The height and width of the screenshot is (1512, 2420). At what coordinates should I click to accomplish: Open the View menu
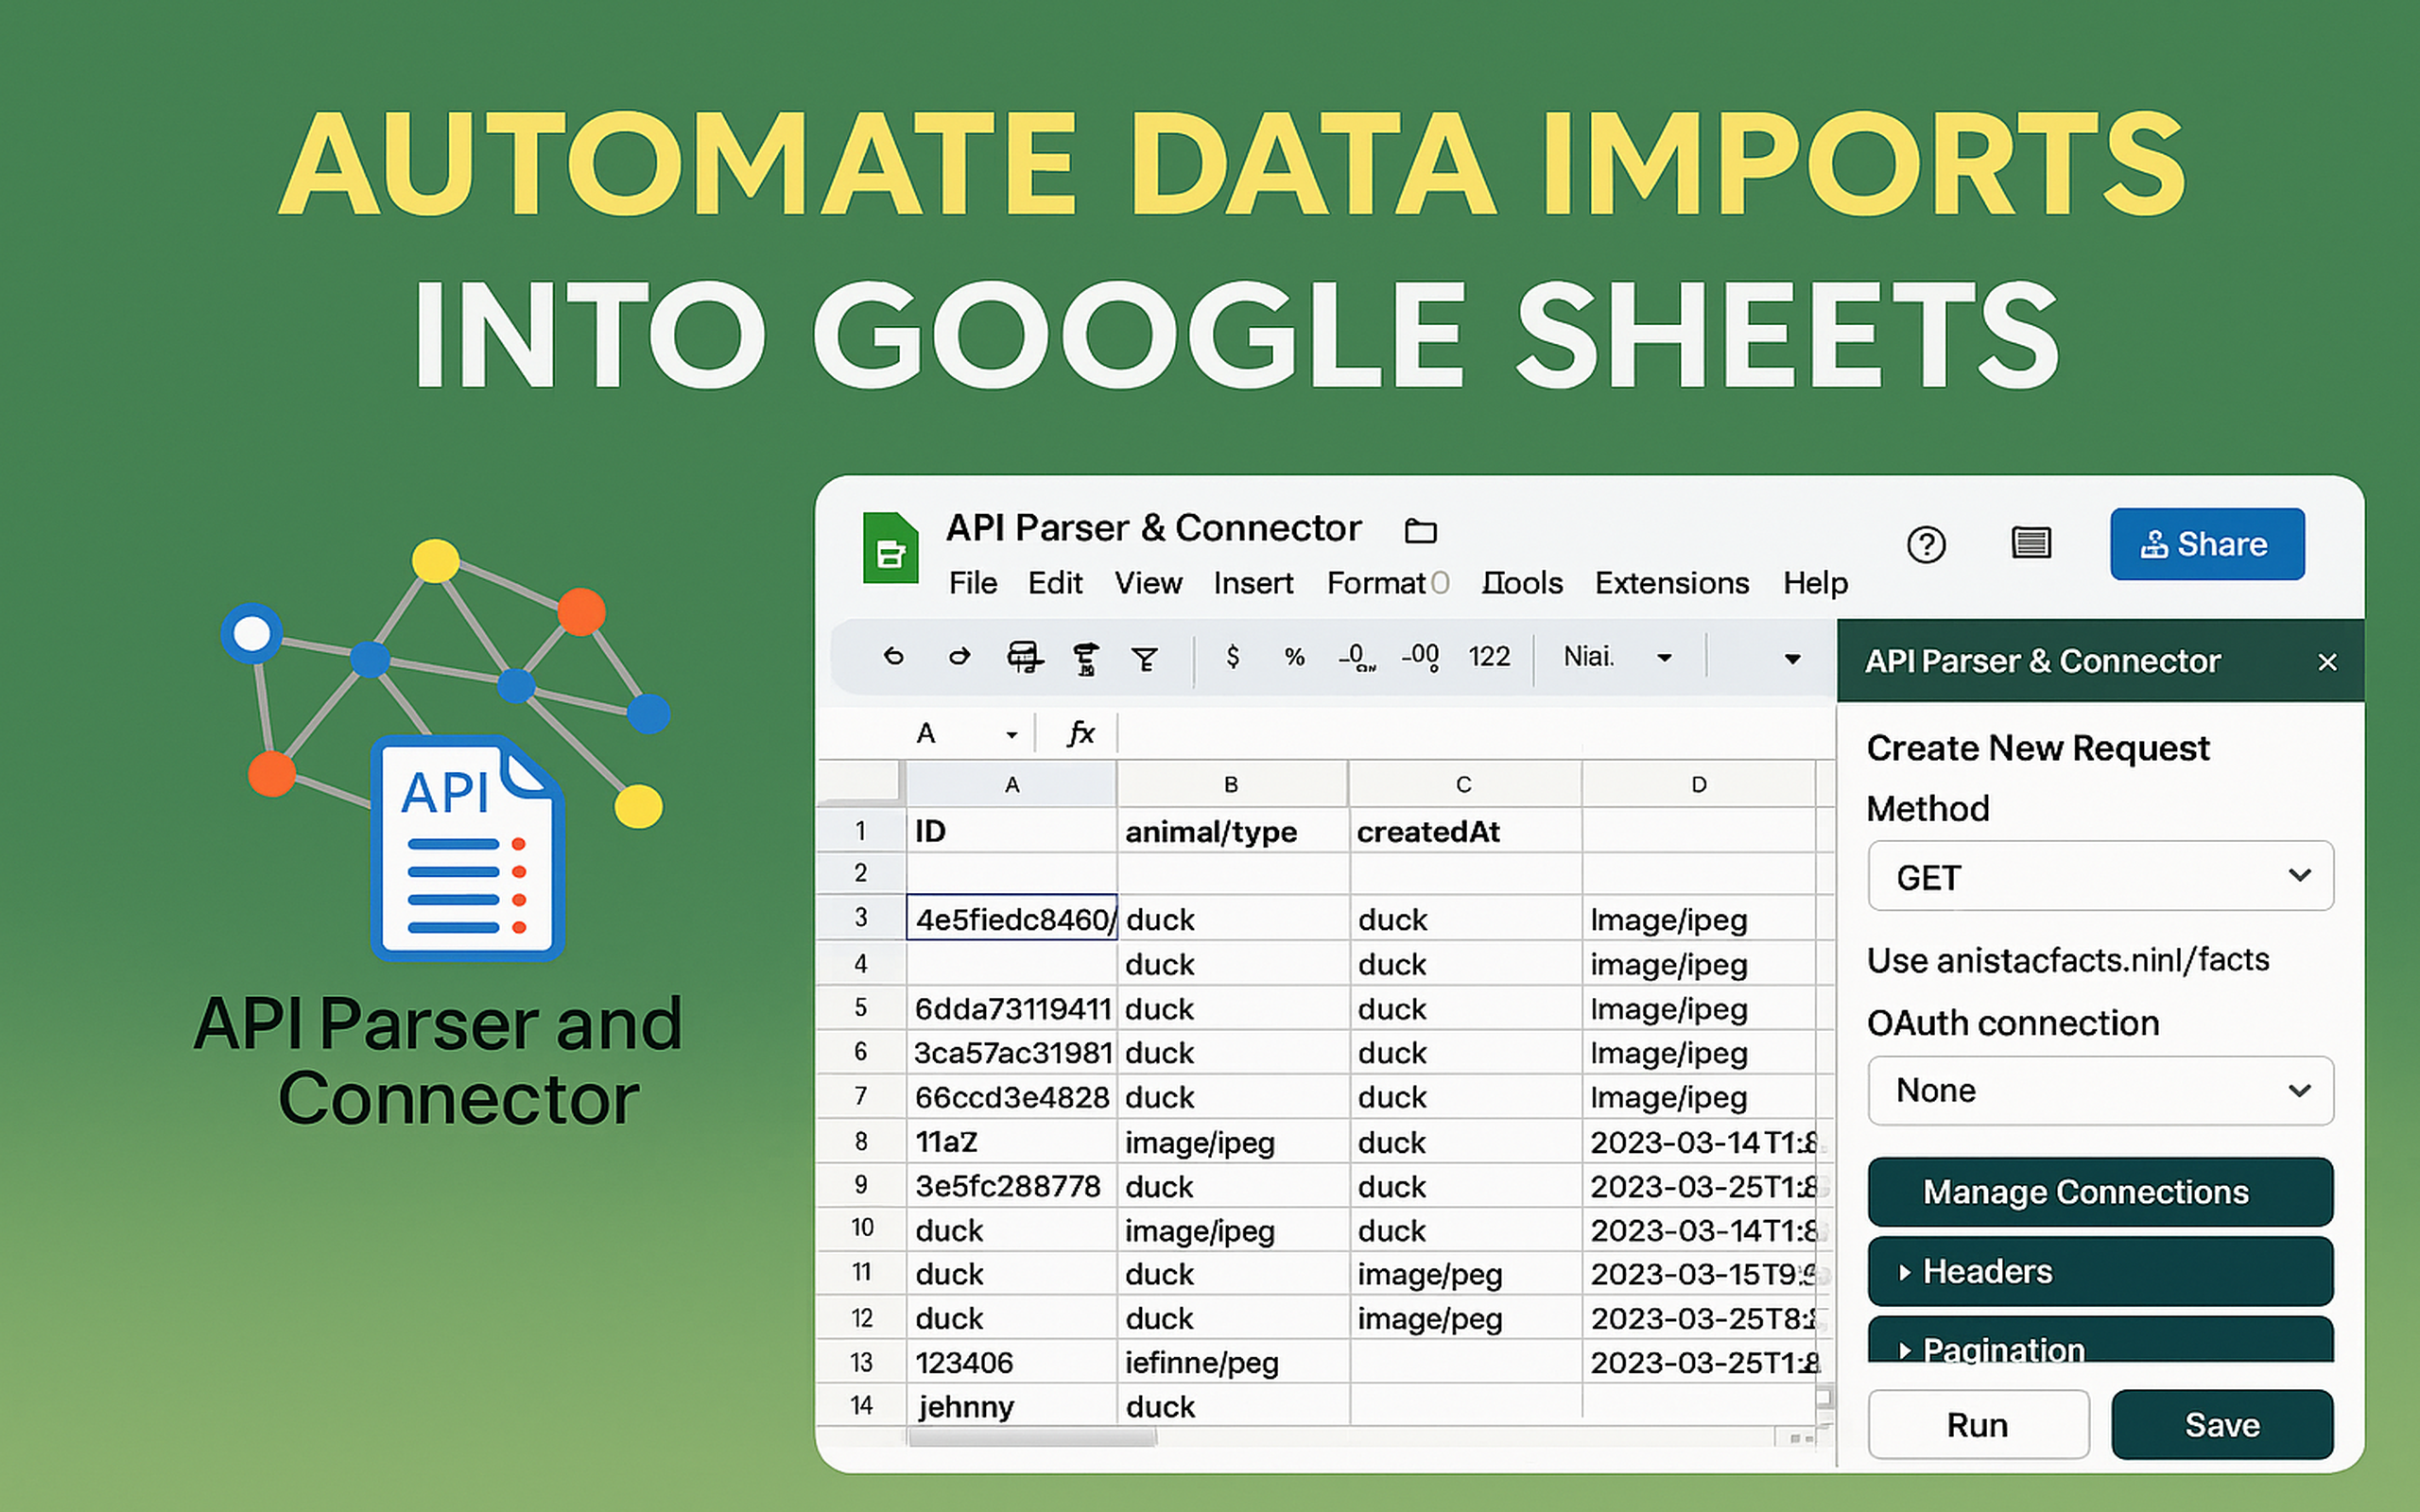pos(1148,583)
